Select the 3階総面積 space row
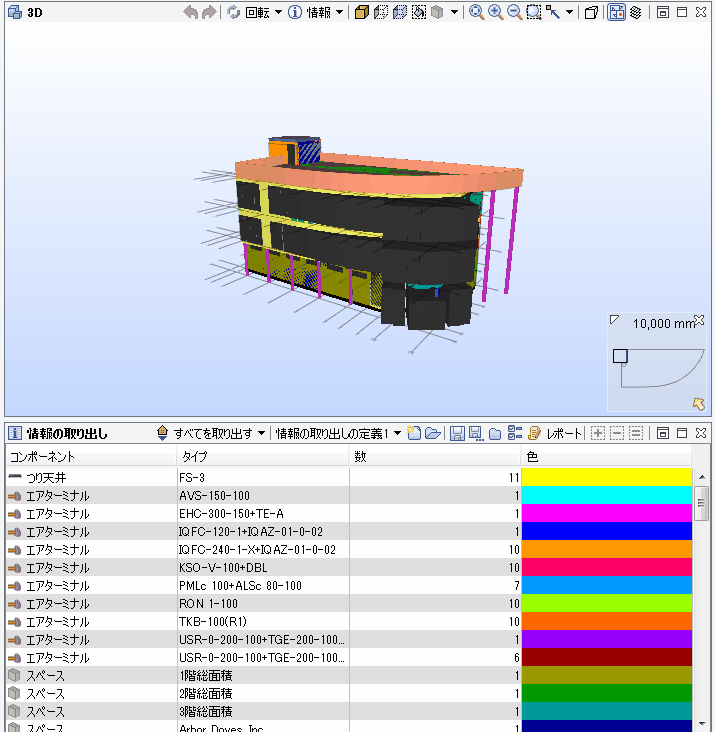This screenshot has width=715, height=732. (x=349, y=711)
